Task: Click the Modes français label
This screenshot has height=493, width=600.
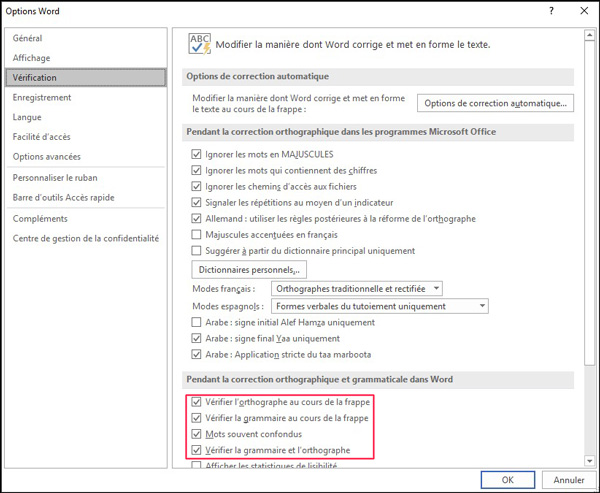Action: pos(224,289)
